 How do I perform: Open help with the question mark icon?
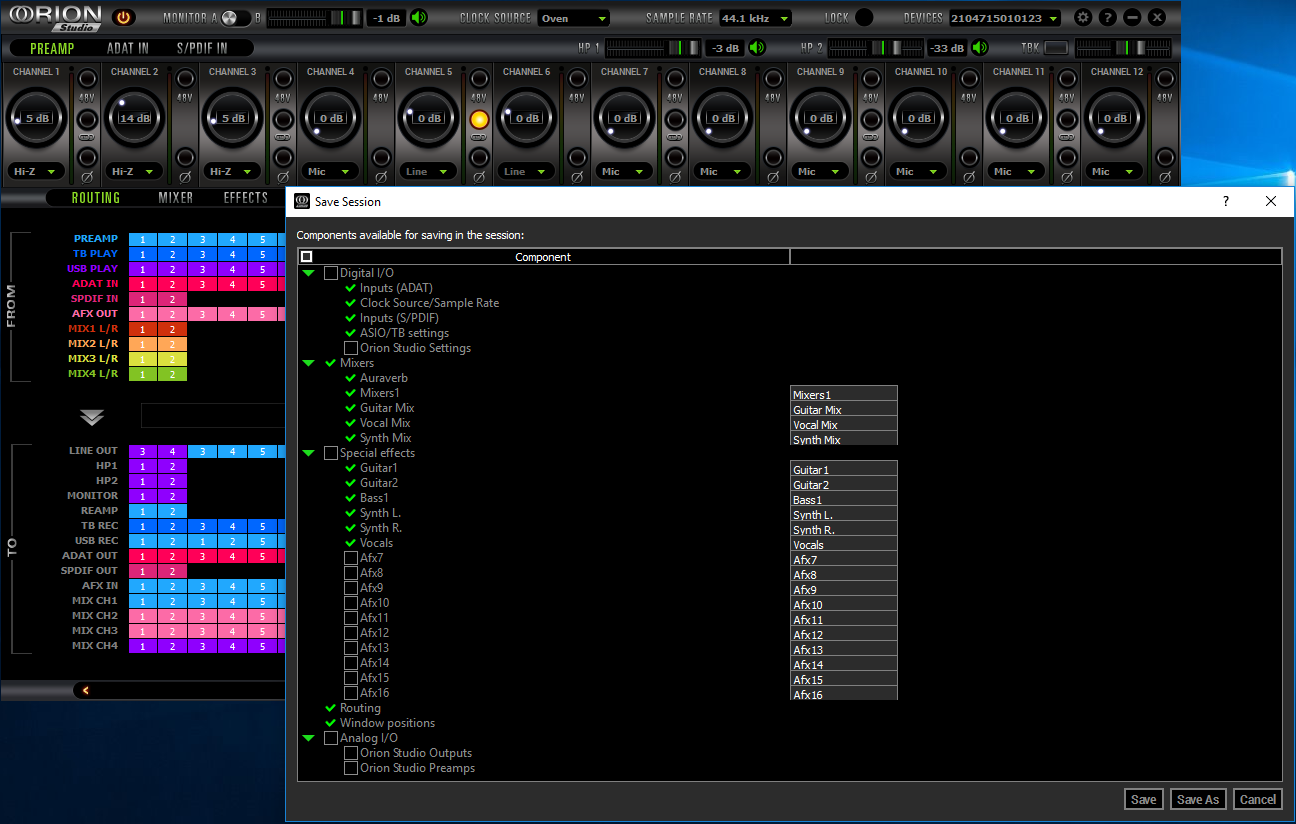click(1107, 18)
